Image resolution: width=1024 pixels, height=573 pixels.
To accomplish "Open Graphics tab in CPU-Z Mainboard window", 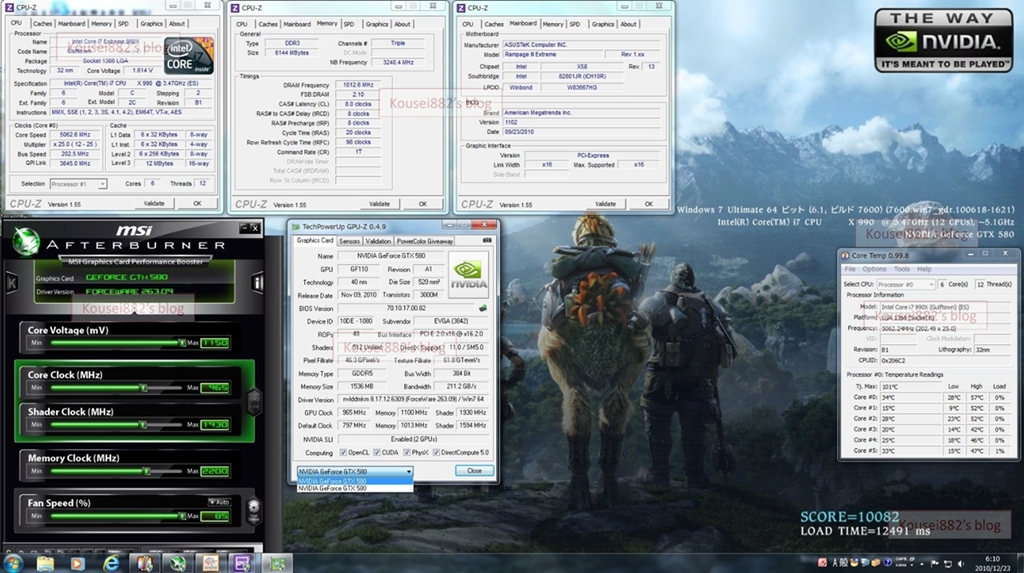I will tap(603, 24).
